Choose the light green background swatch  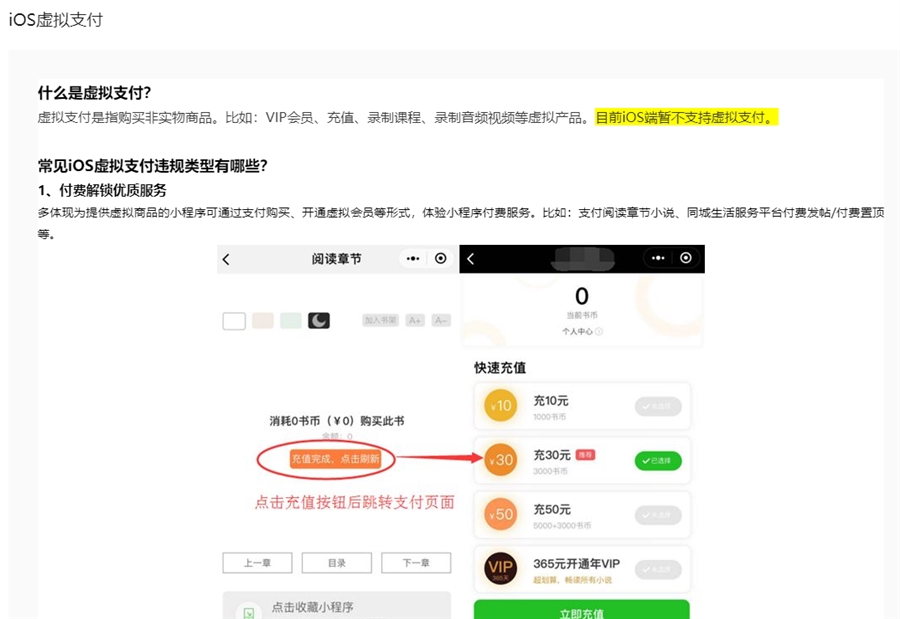tap(291, 320)
